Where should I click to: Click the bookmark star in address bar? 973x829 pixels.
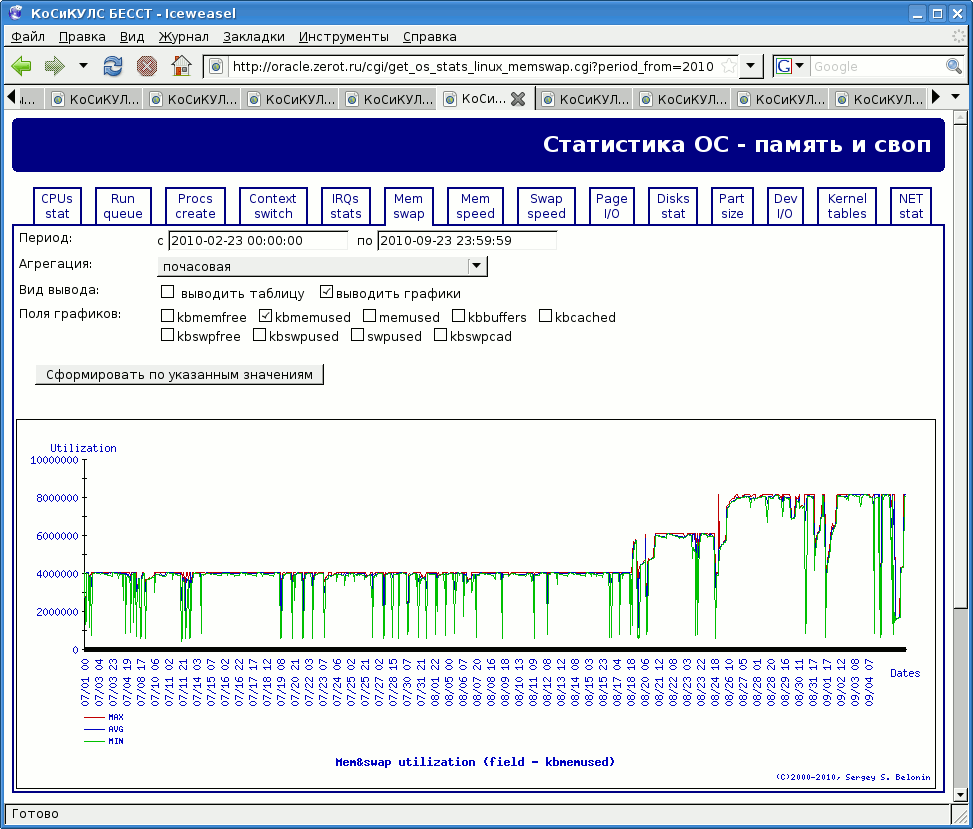(729, 66)
